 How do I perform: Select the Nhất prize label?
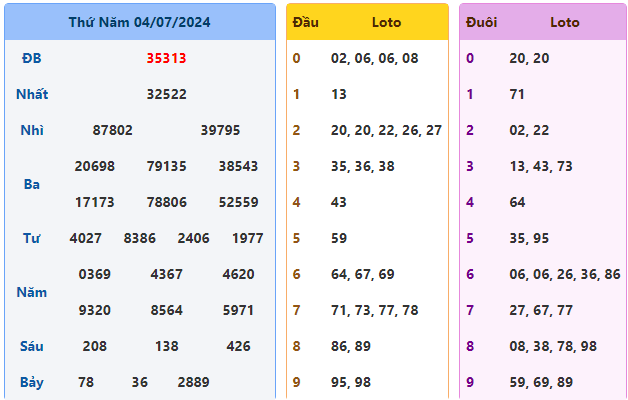(x=32, y=94)
